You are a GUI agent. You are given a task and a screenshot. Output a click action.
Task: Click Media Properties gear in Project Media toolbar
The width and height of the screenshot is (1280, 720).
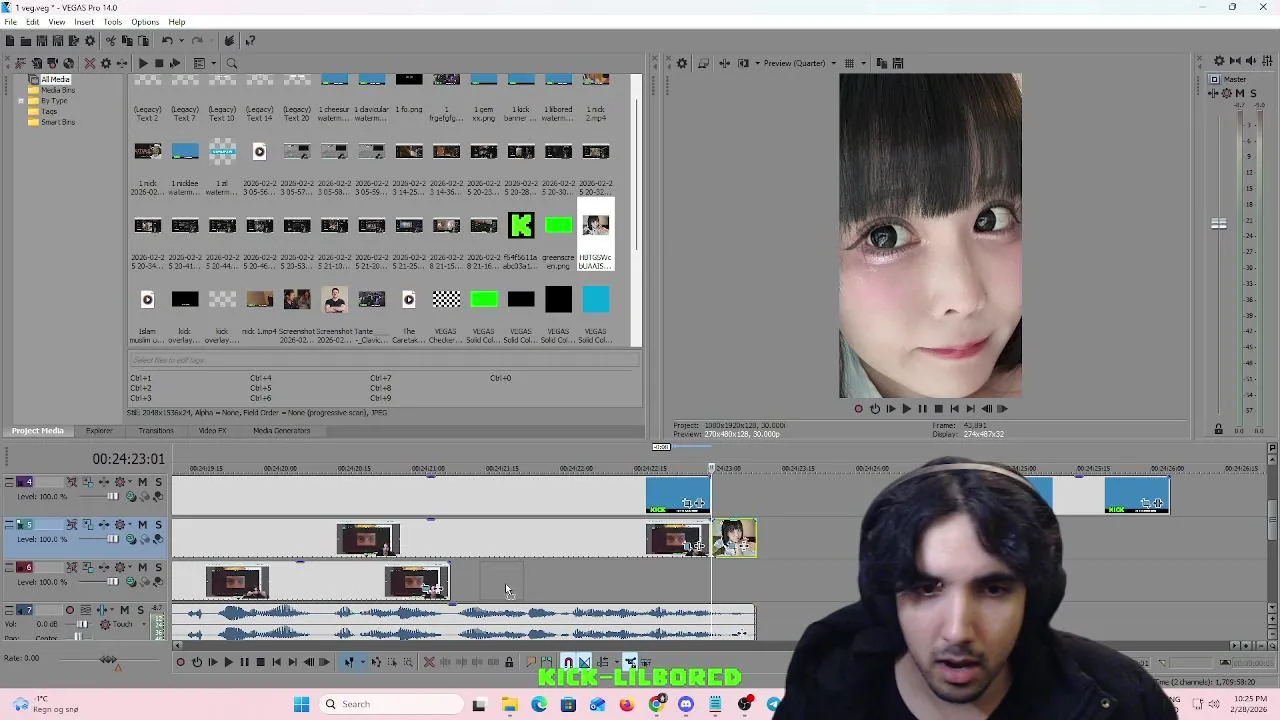[106, 63]
